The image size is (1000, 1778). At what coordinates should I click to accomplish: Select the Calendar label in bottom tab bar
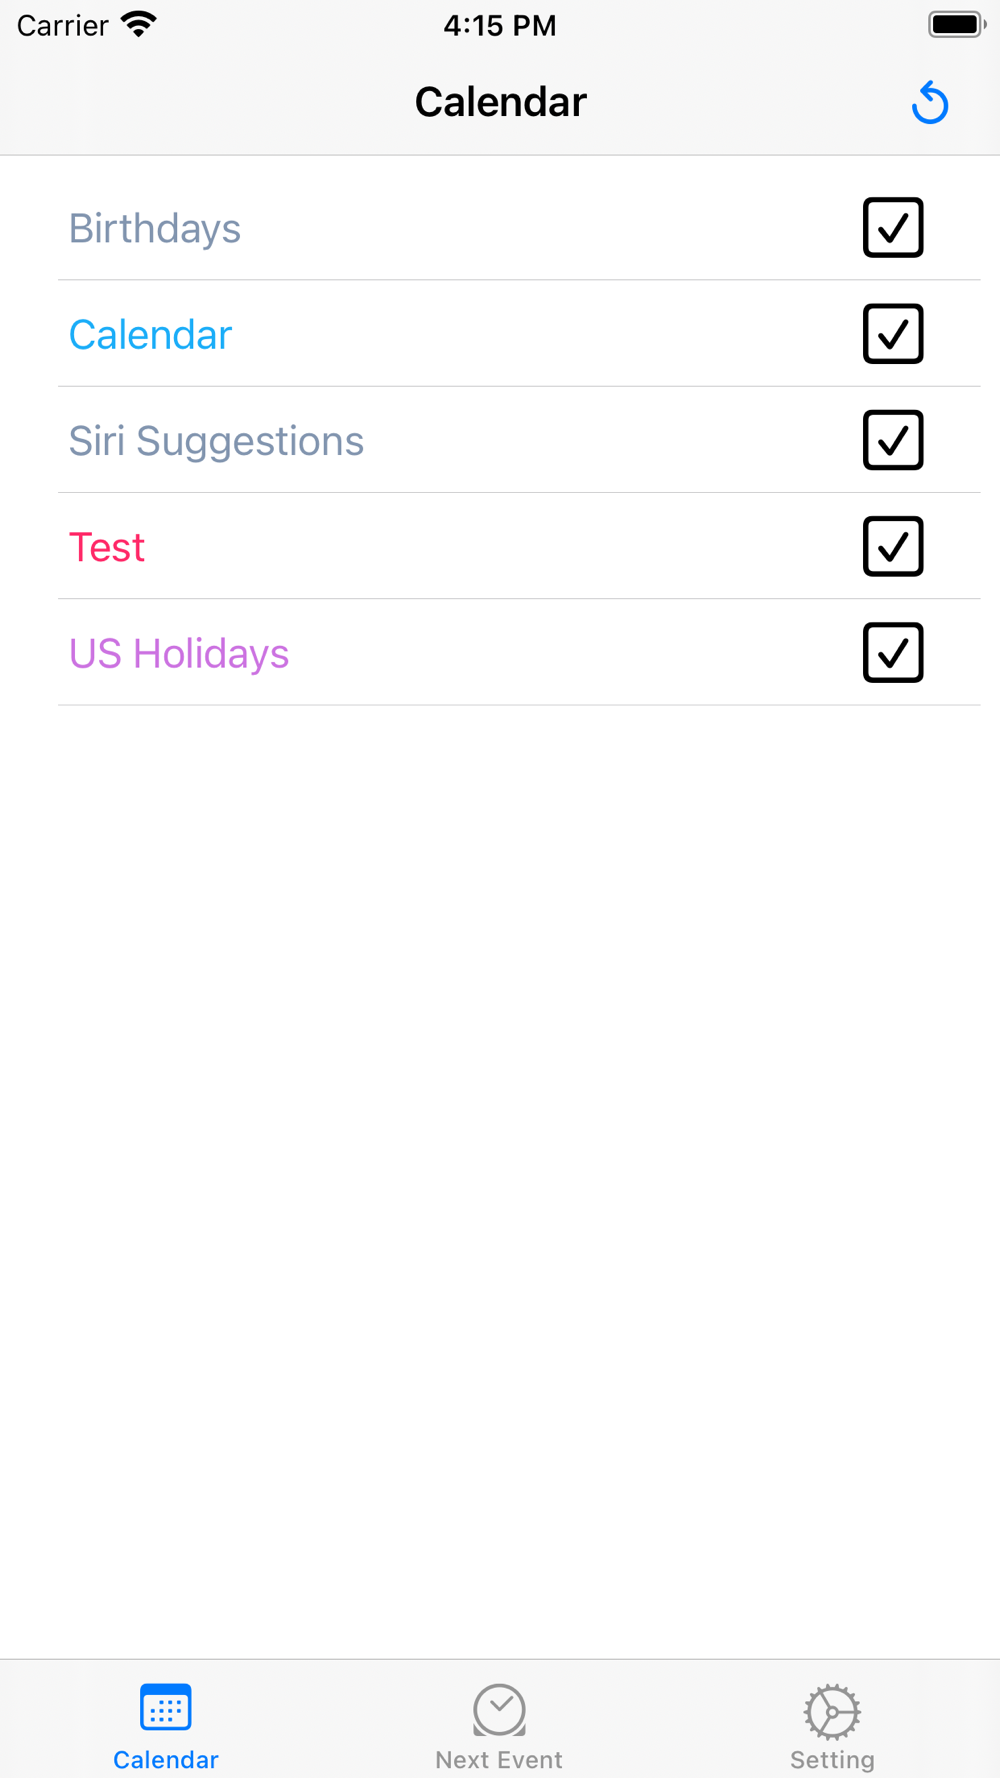pos(166,1759)
